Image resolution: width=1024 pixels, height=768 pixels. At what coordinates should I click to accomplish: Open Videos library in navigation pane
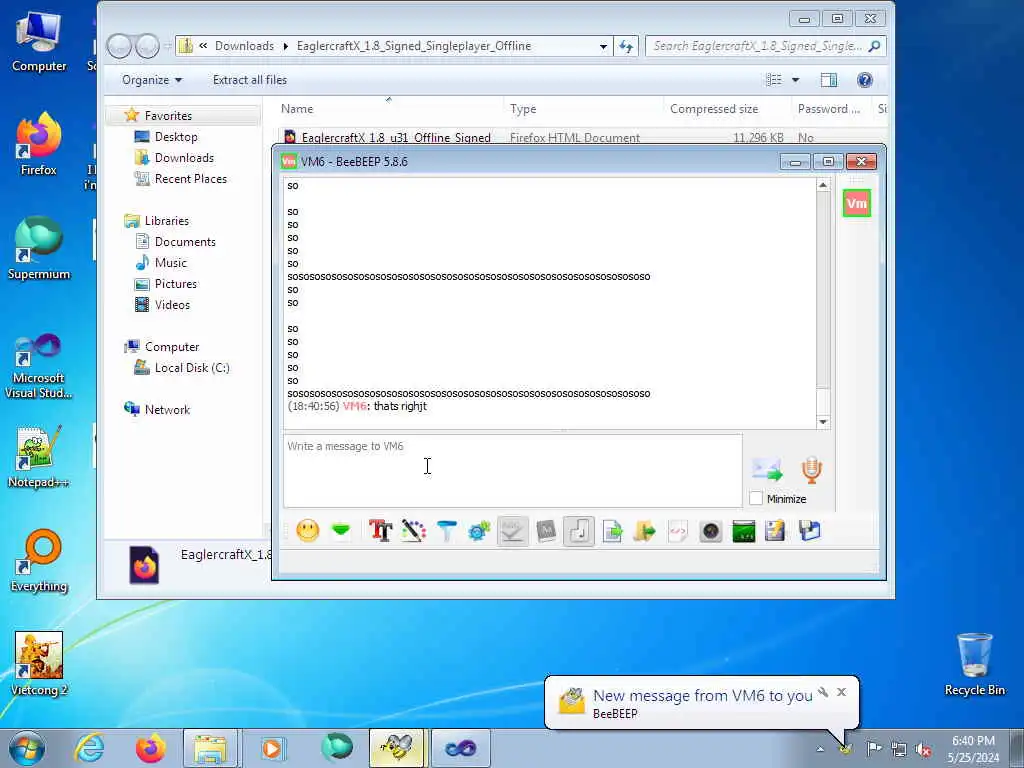[172, 304]
